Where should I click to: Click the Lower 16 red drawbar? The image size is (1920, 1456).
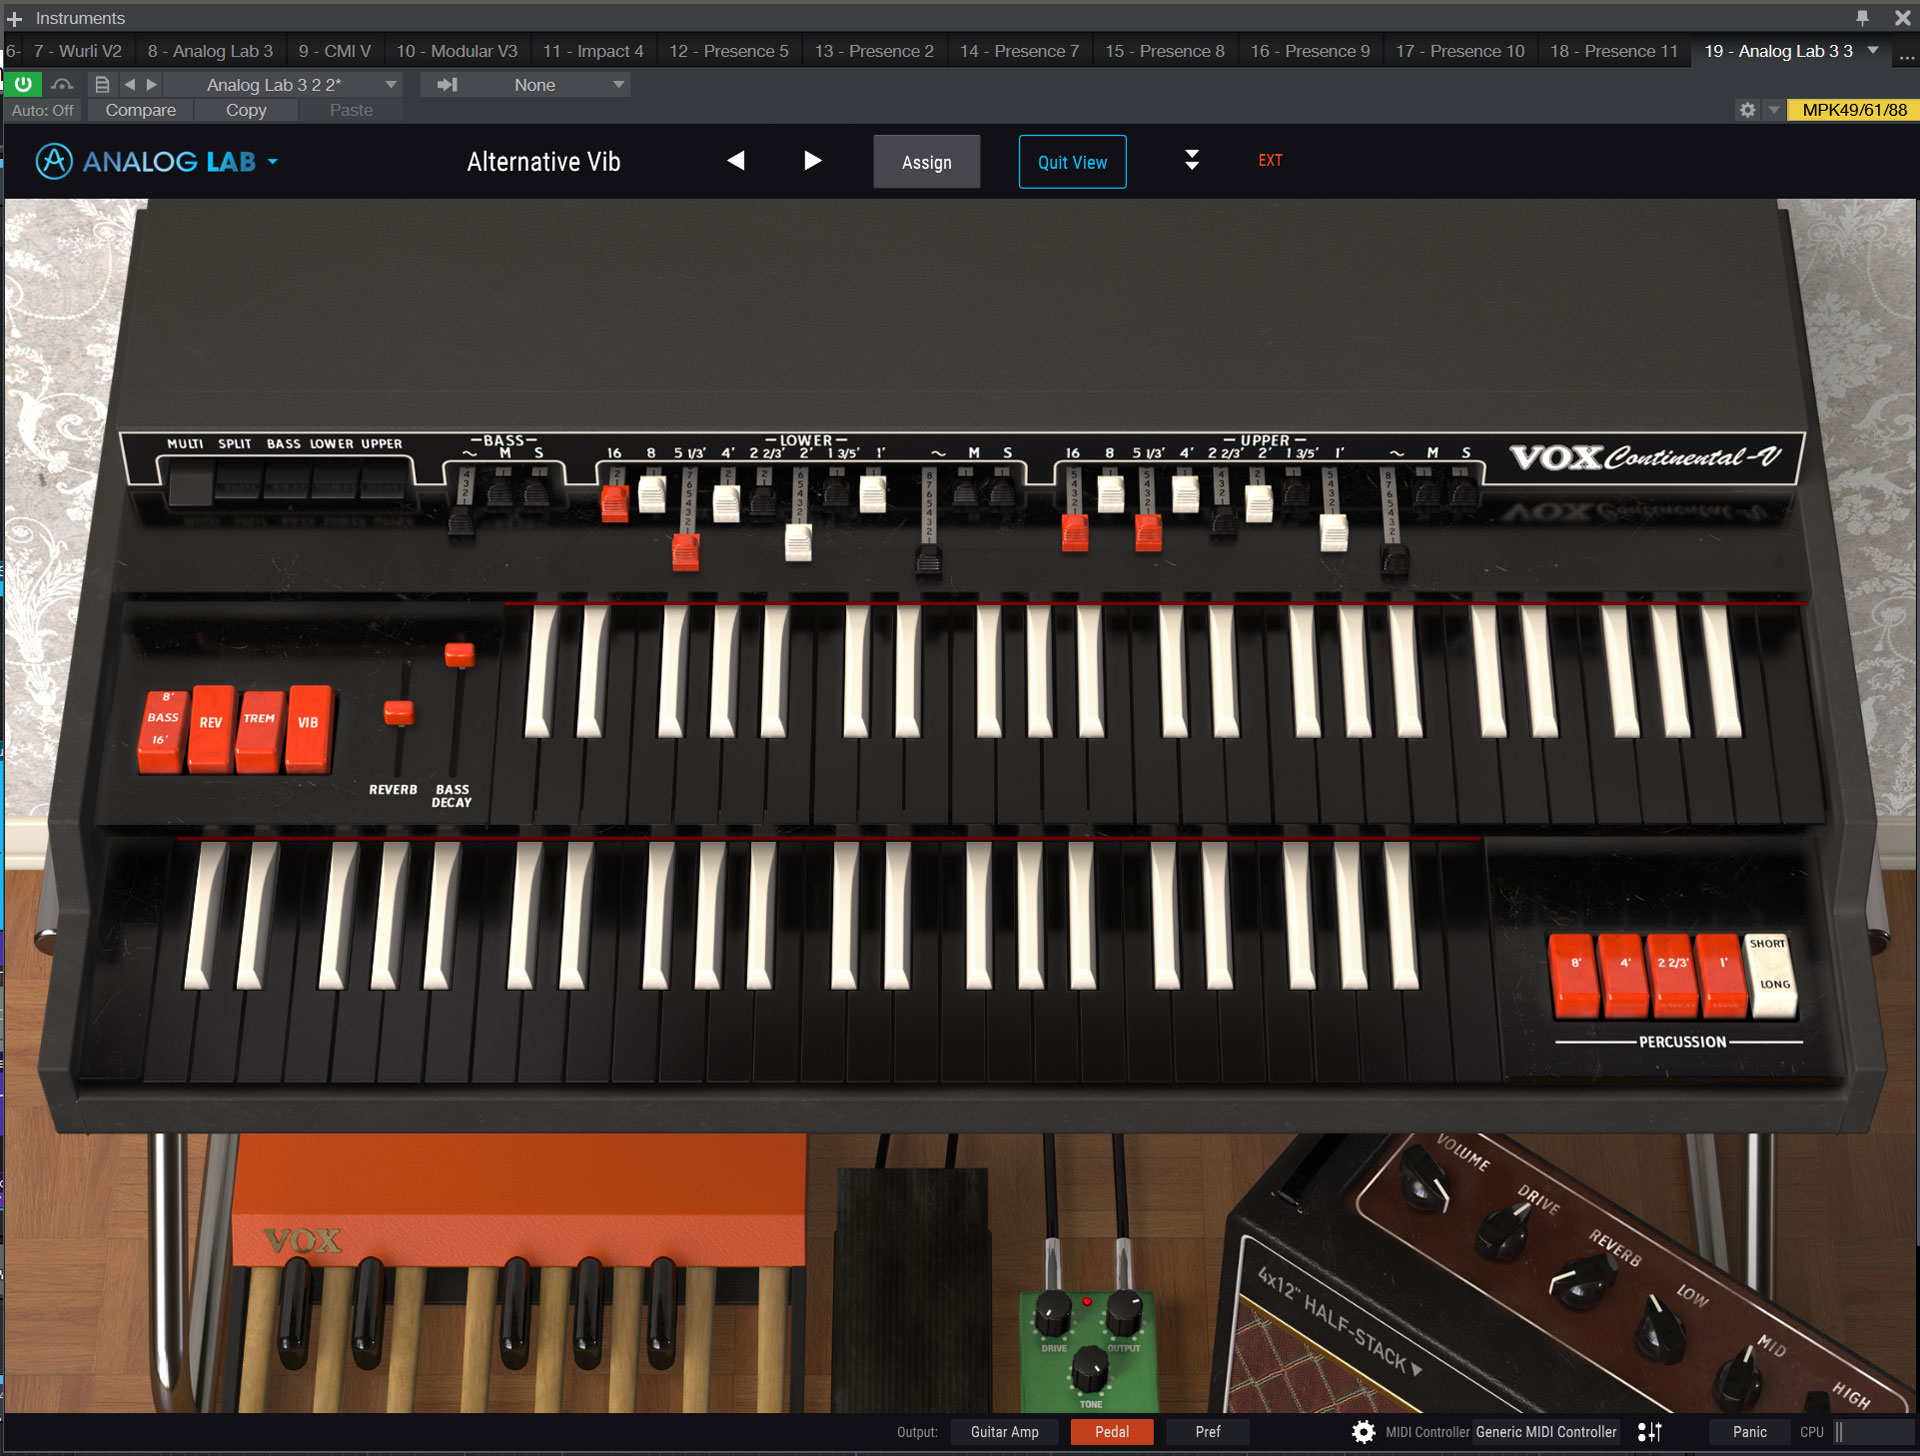pos(615,503)
